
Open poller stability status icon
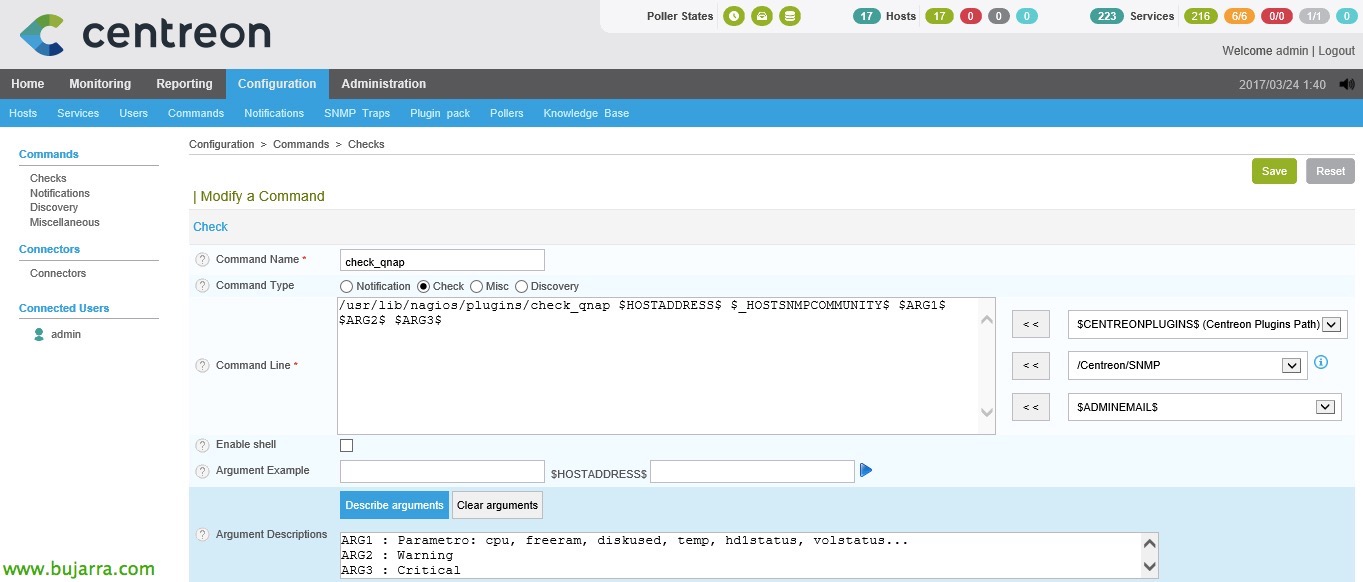(x=762, y=16)
